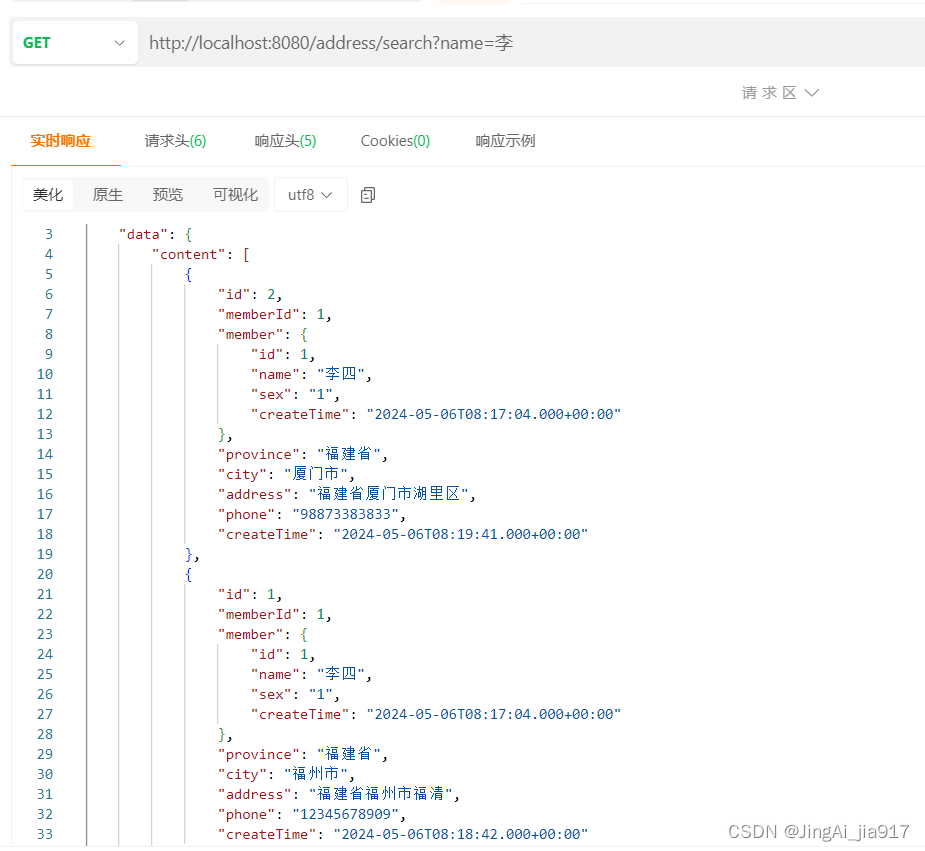
Task: Open the utf8 encoding dropdown
Action: (310, 194)
